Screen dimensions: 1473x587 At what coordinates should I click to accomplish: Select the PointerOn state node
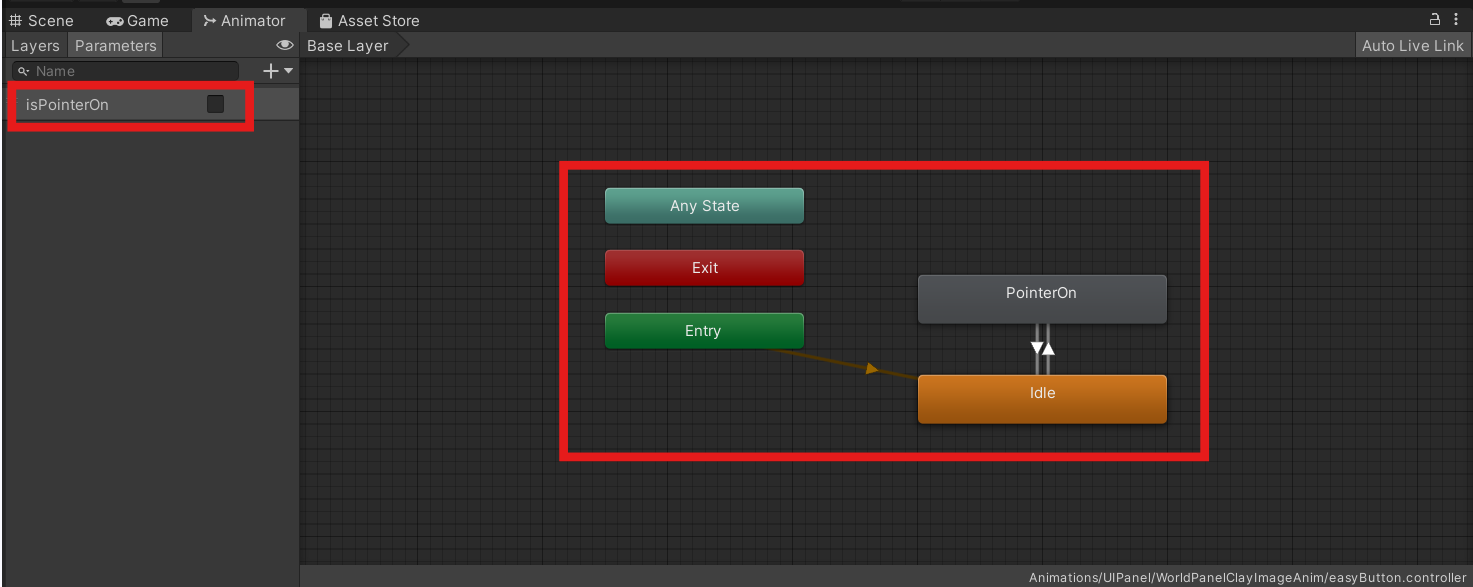1042,299
